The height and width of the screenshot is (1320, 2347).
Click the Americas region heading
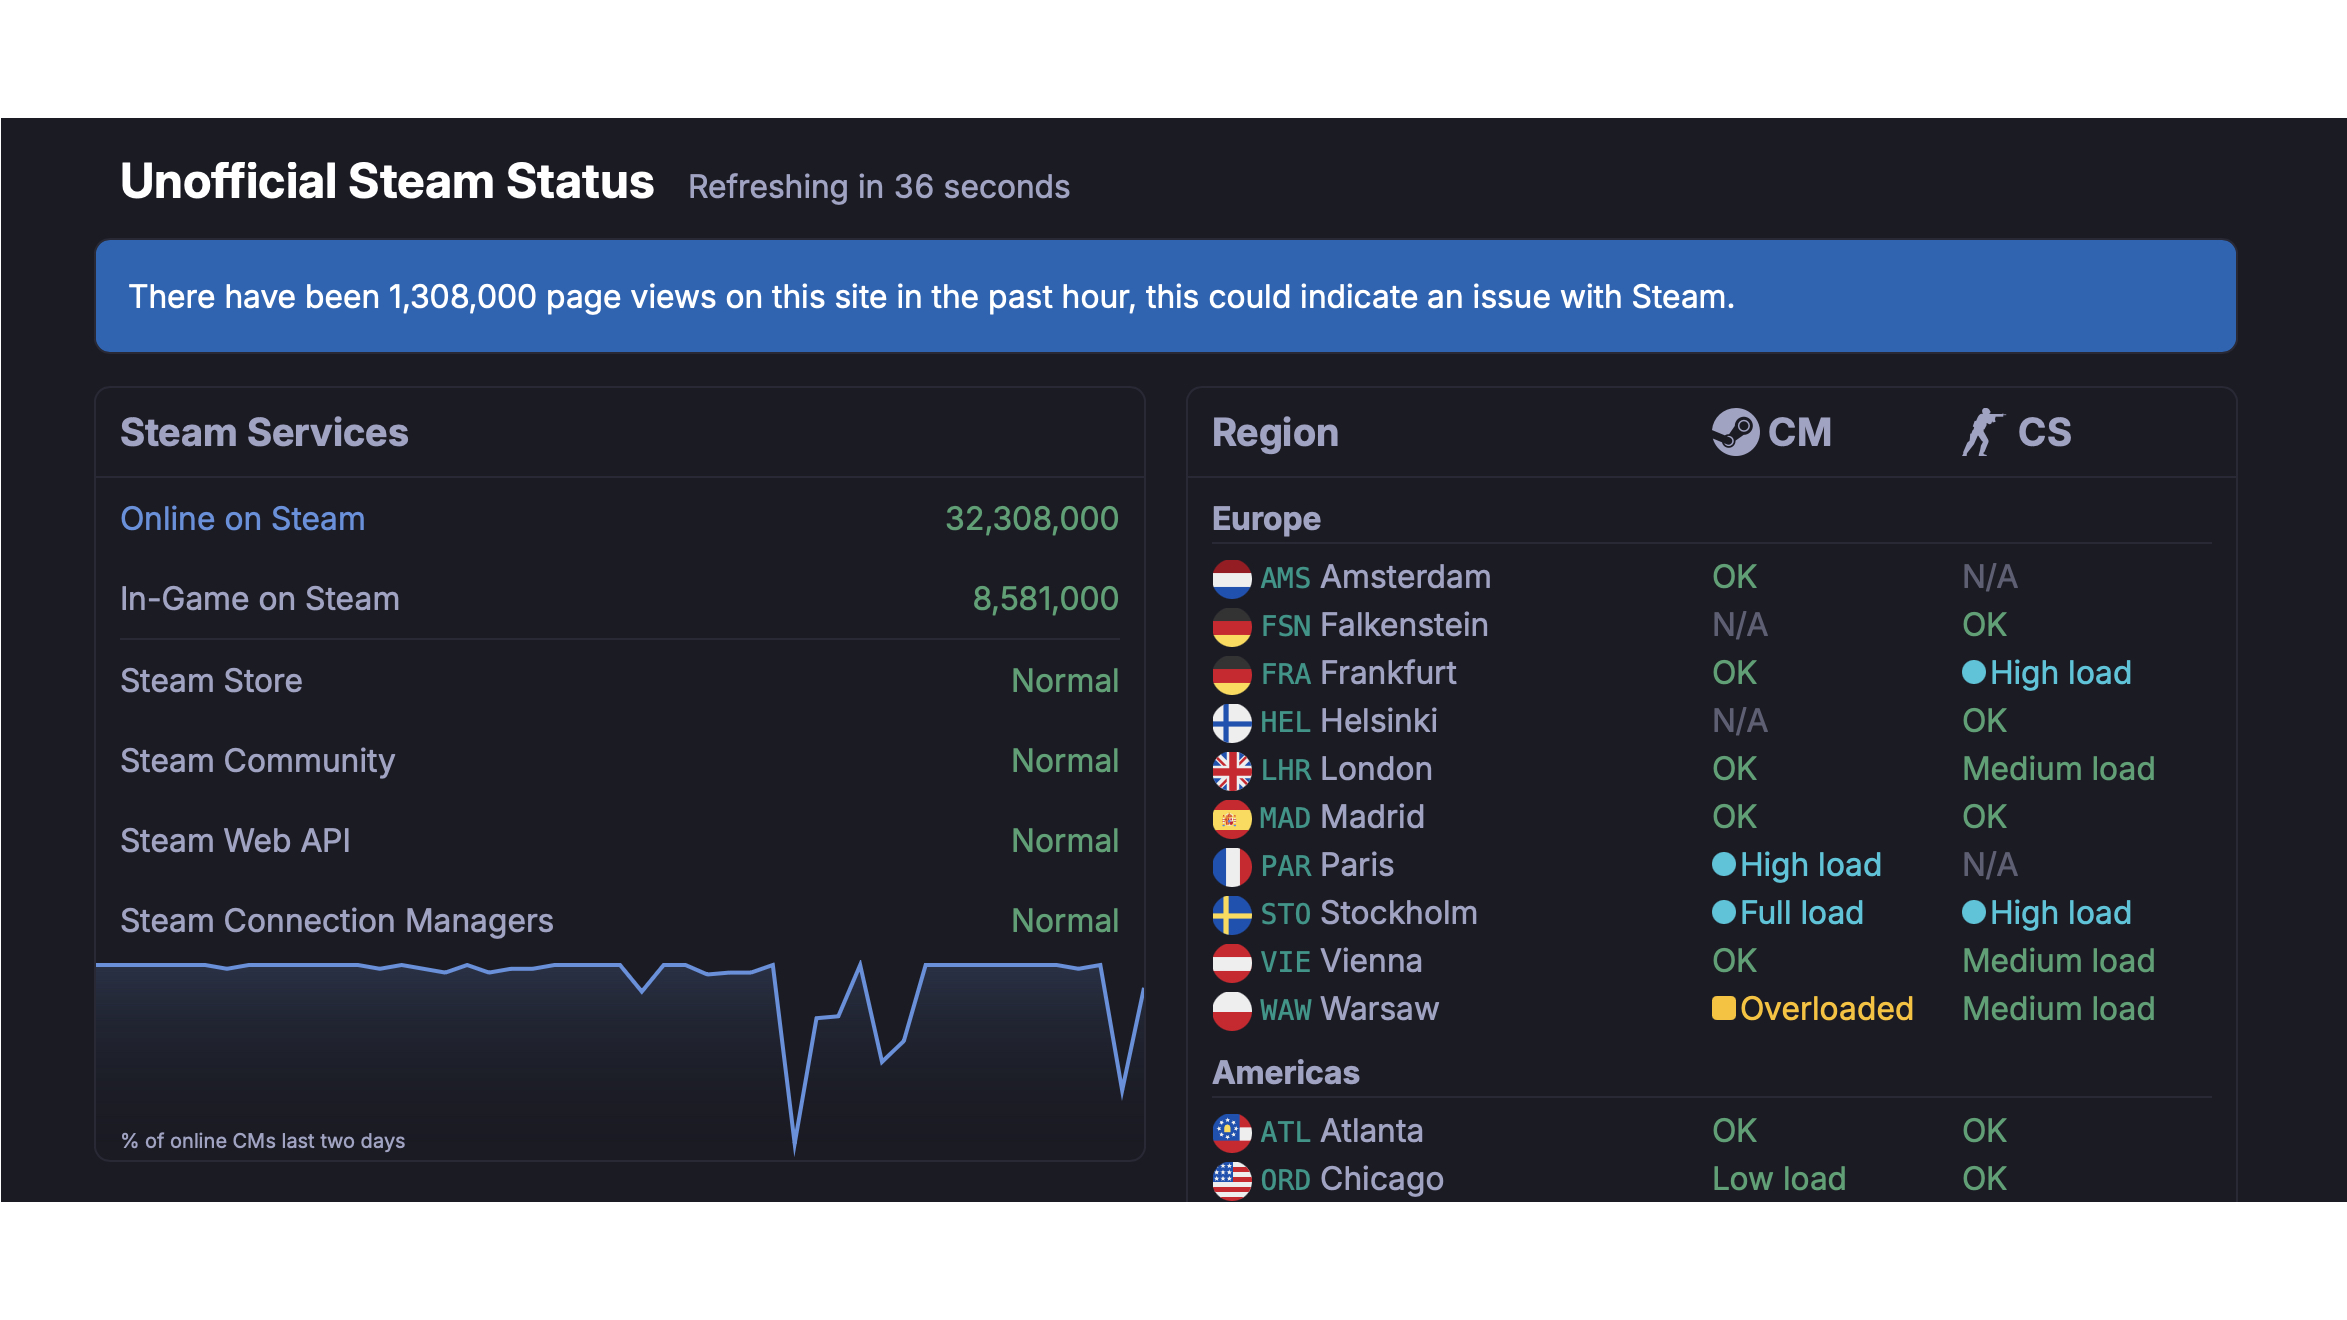(1285, 1073)
